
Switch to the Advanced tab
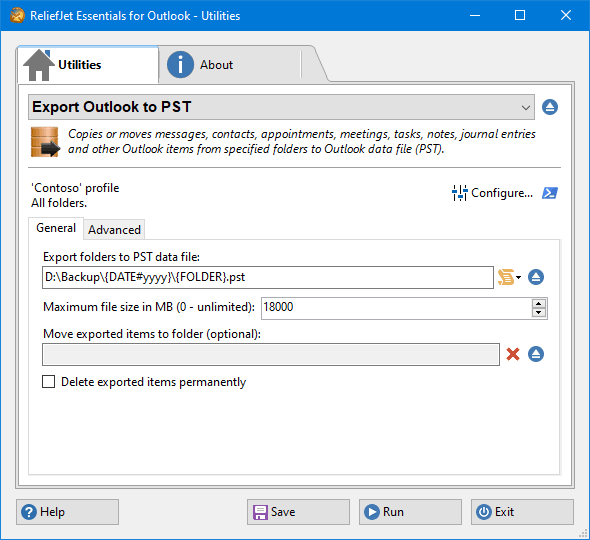114,230
